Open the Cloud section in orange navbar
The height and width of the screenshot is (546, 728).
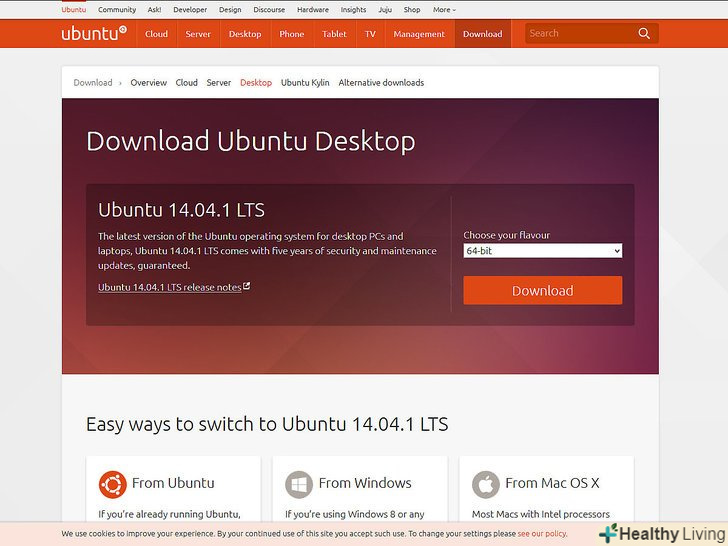tap(156, 34)
